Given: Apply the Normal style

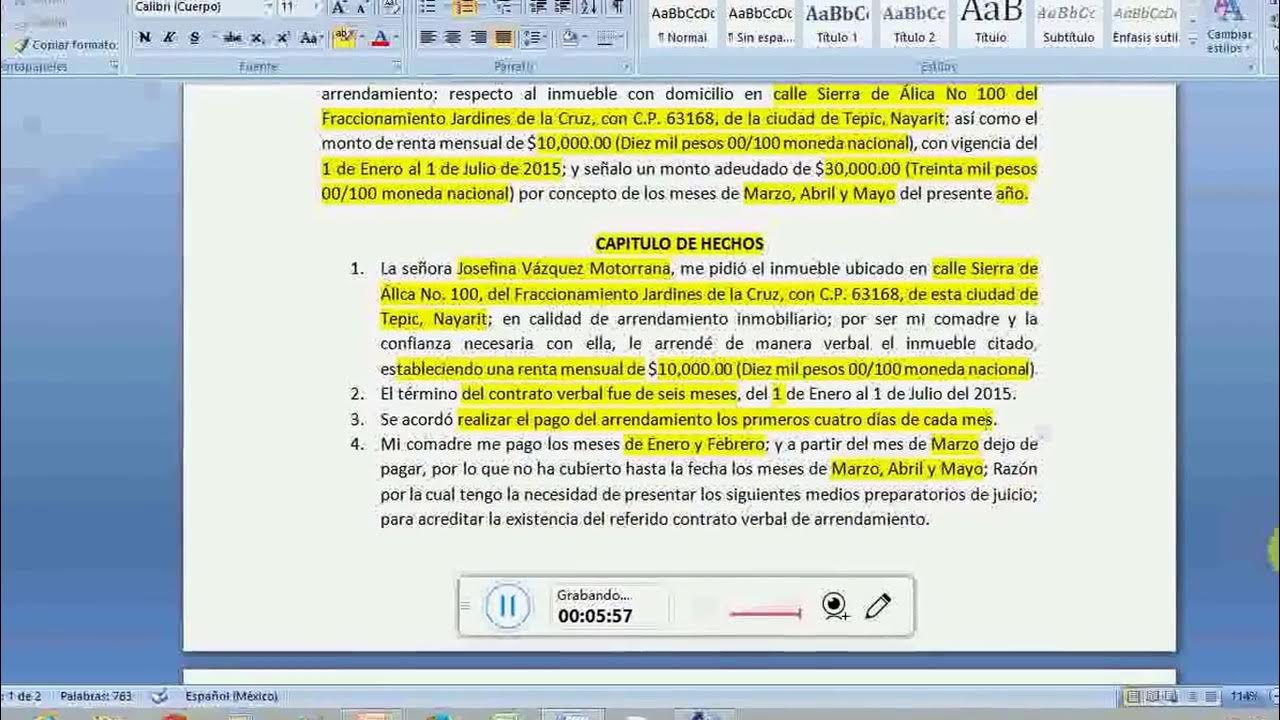Looking at the screenshot, I should coord(682,23).
